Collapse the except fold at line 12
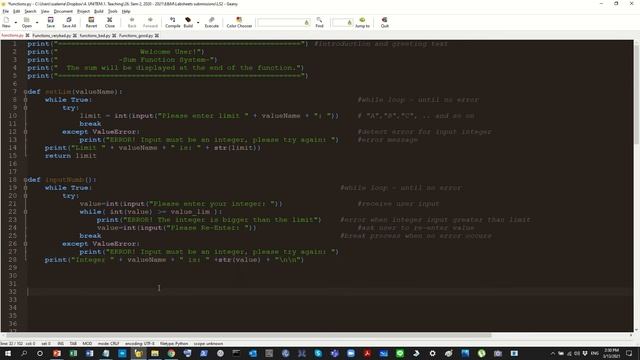640x360 pixels. (25, 132)
